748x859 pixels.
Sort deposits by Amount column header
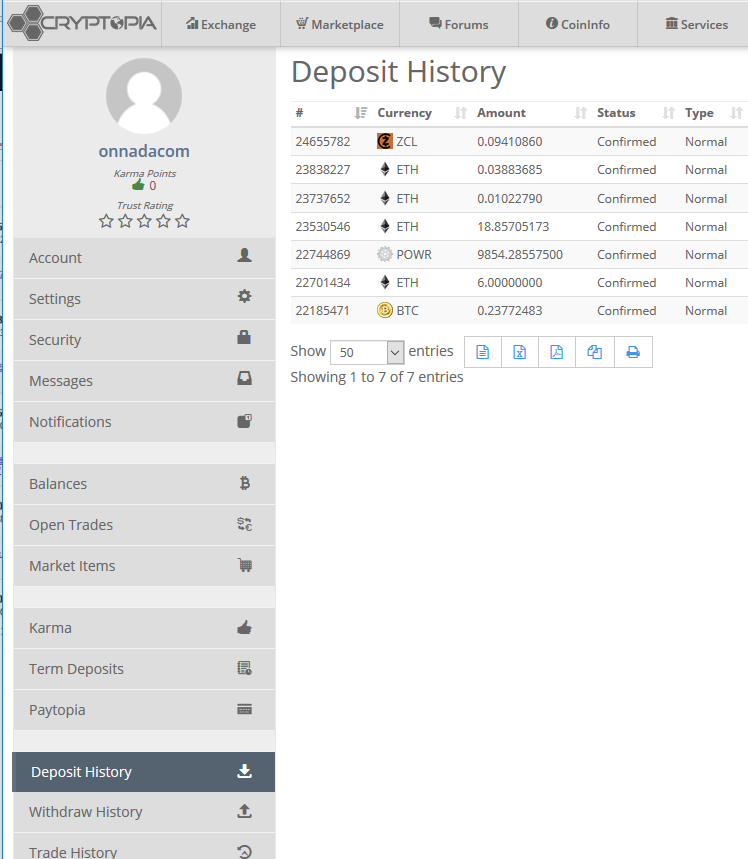(501, 113)
